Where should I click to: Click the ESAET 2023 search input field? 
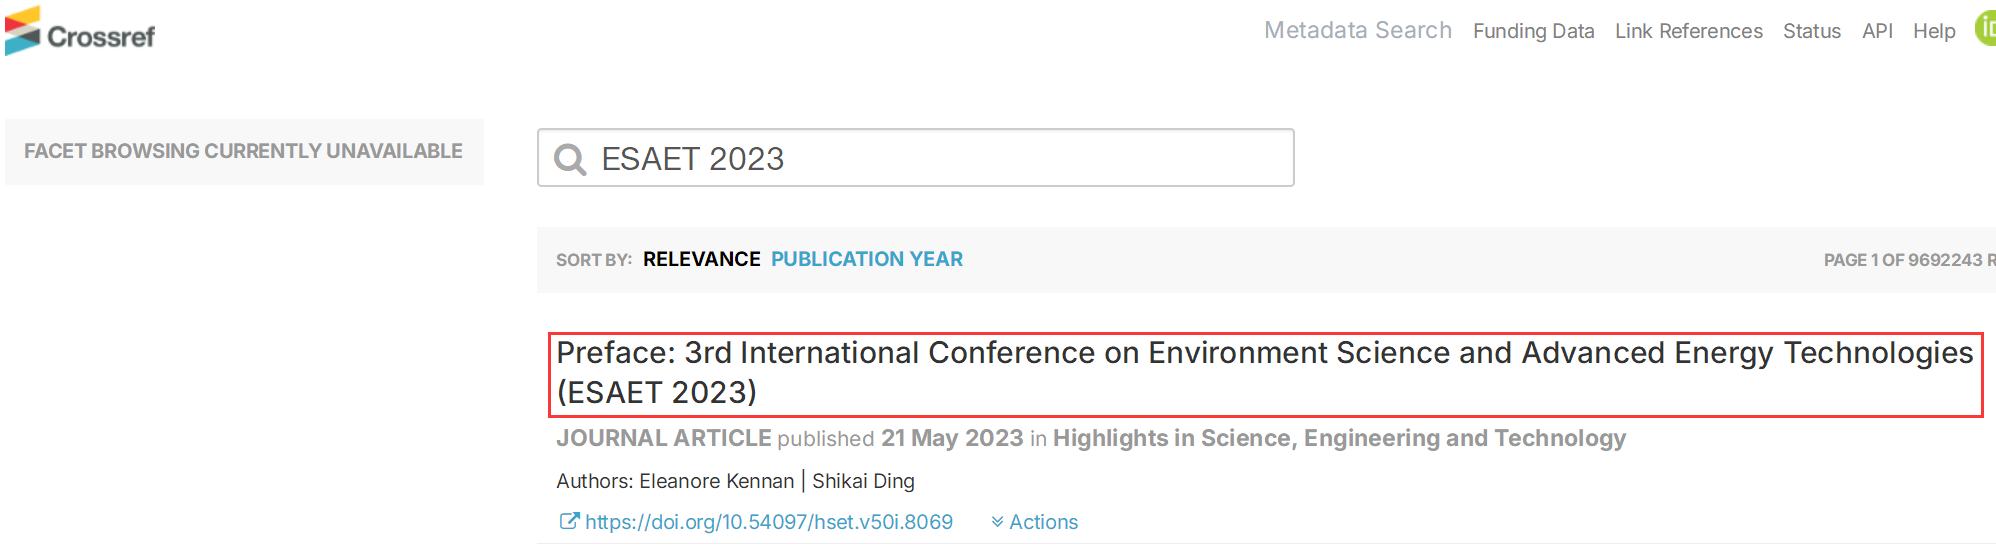[x=916, y=158]
